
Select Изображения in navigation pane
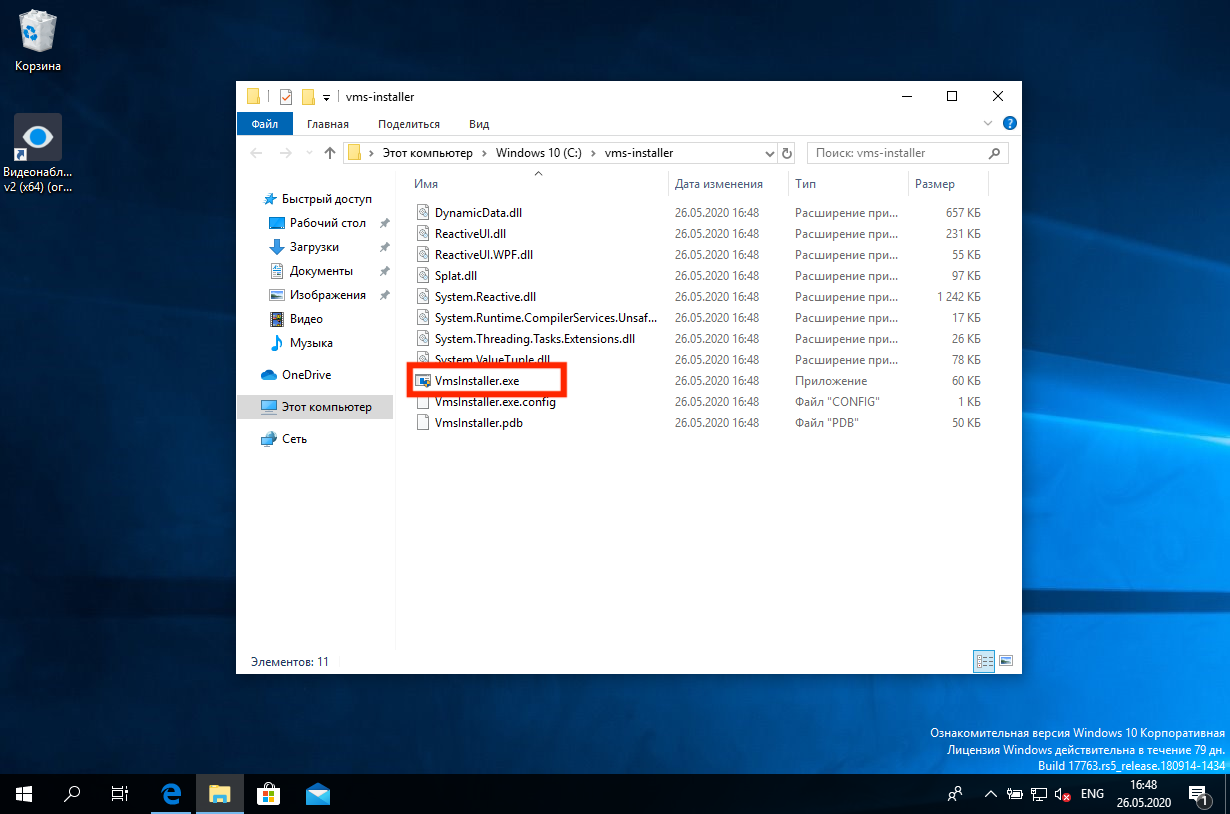tap(328, 295)
